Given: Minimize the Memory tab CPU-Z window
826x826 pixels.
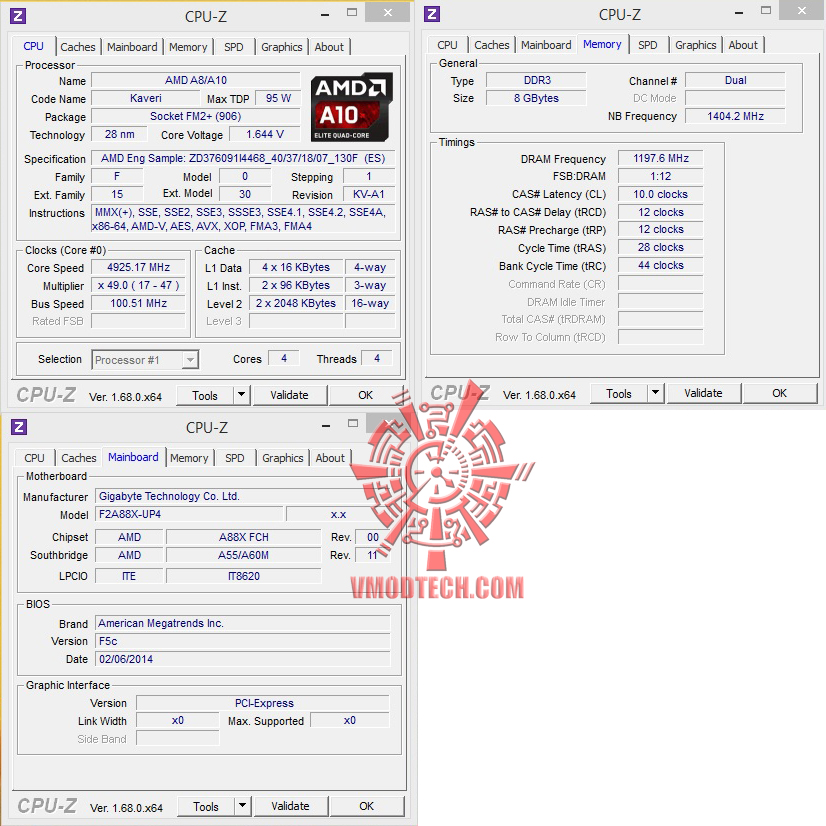Looking at the screenshot, I should pos(739,12).
